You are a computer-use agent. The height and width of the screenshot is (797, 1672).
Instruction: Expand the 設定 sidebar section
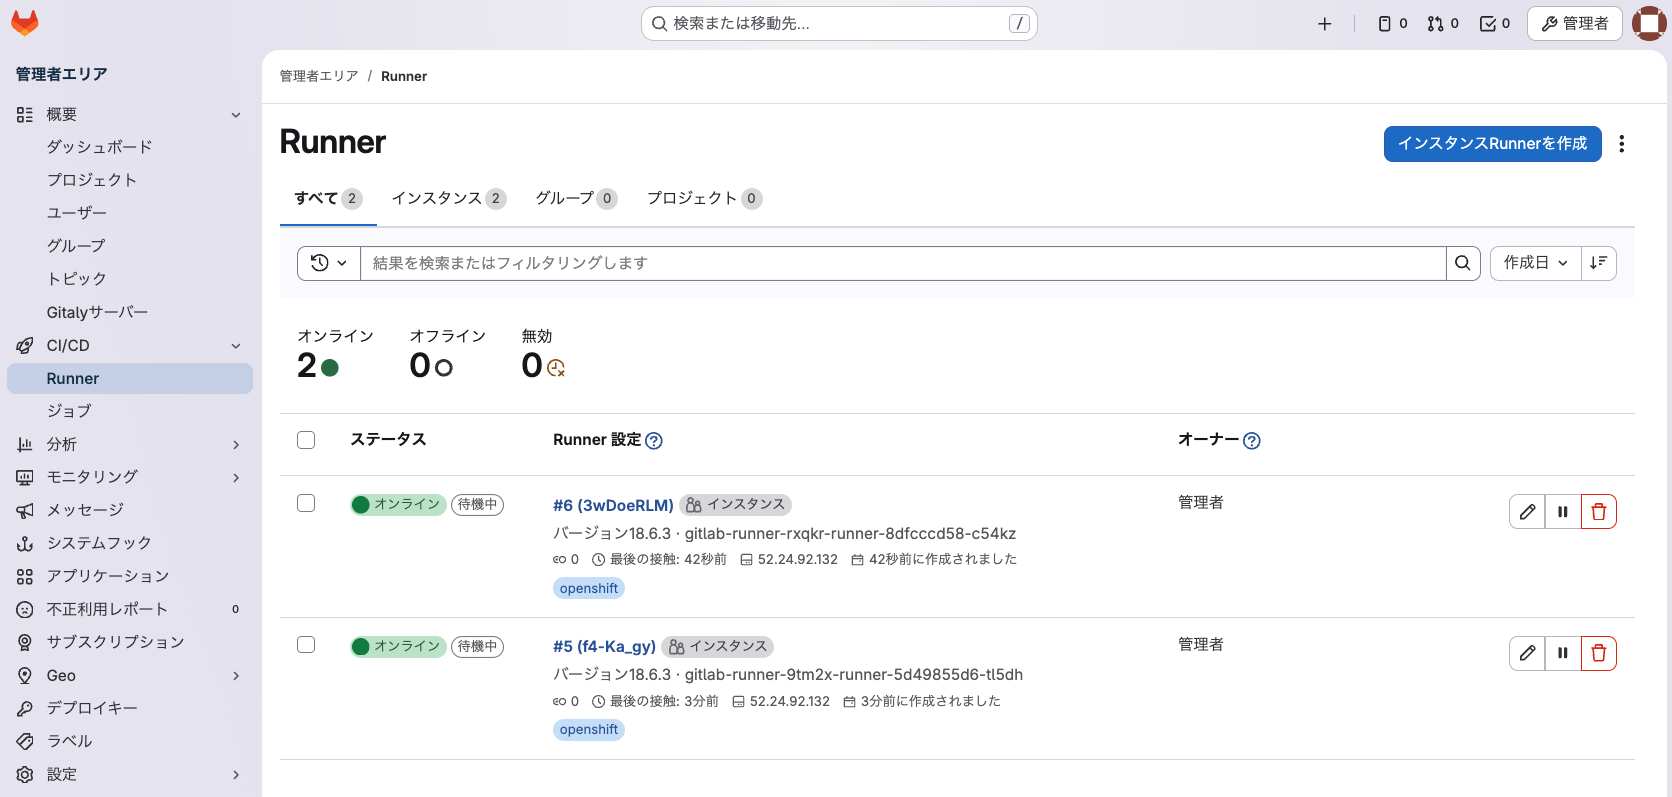(130, 774)
